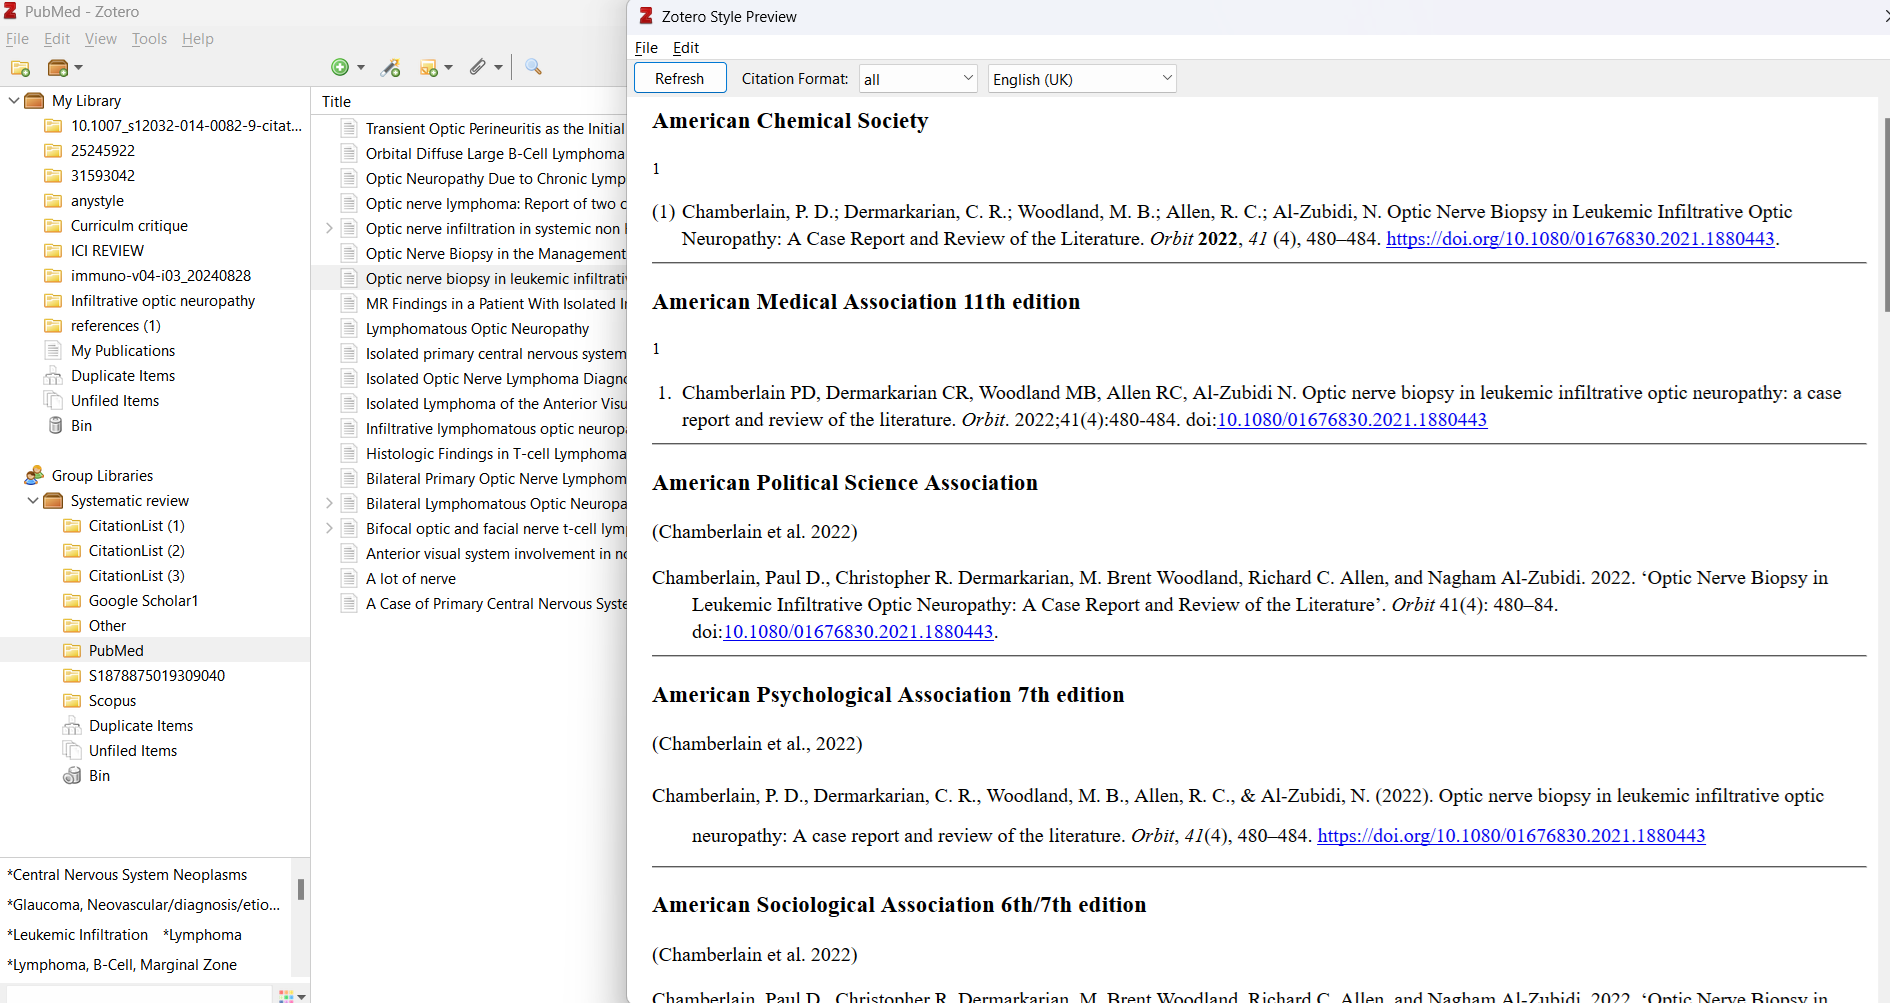1890x1003 pixels.
Task: Click Duplicate Items icon under Systematic review
Action: (72, 726)
